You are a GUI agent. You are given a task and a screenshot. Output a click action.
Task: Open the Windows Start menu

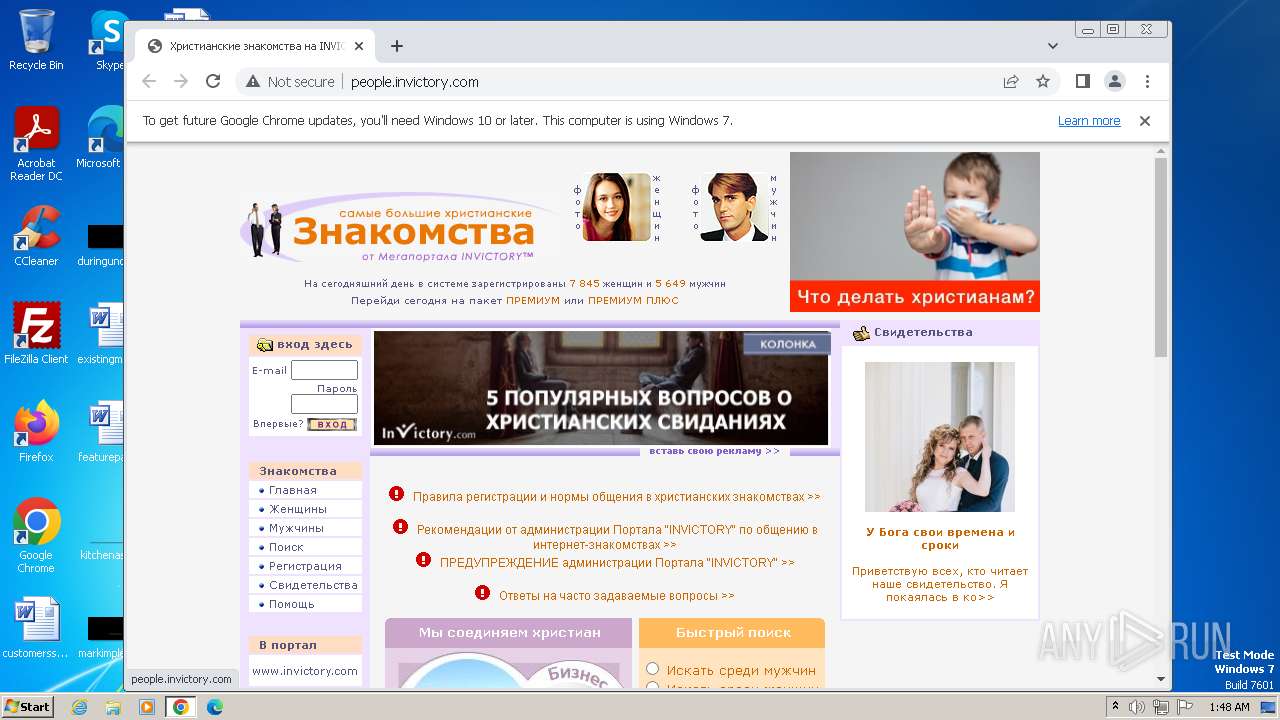27,707
